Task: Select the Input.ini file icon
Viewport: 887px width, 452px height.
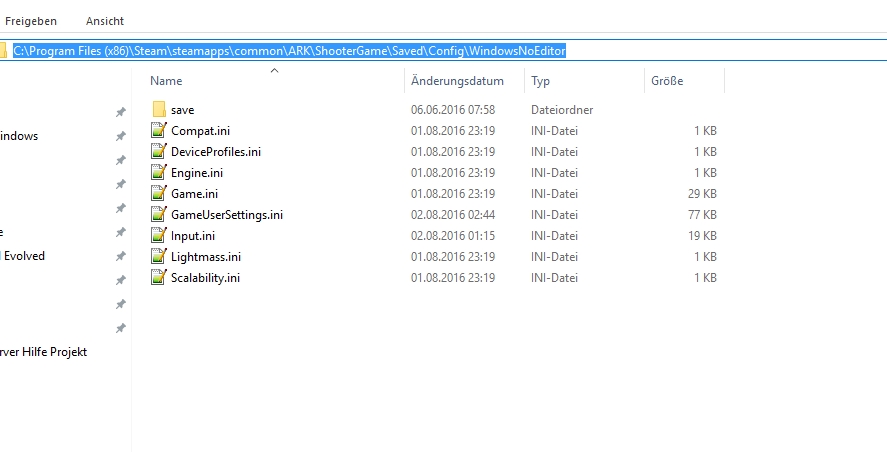Action: point(159,235)
